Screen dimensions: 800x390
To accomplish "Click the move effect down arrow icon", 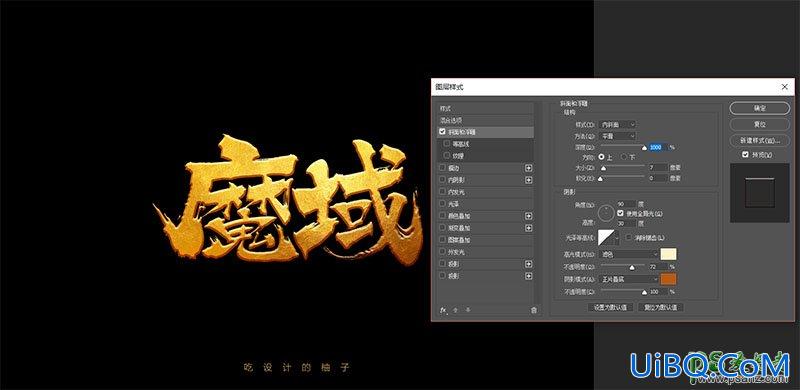I will tap(468, 310).
